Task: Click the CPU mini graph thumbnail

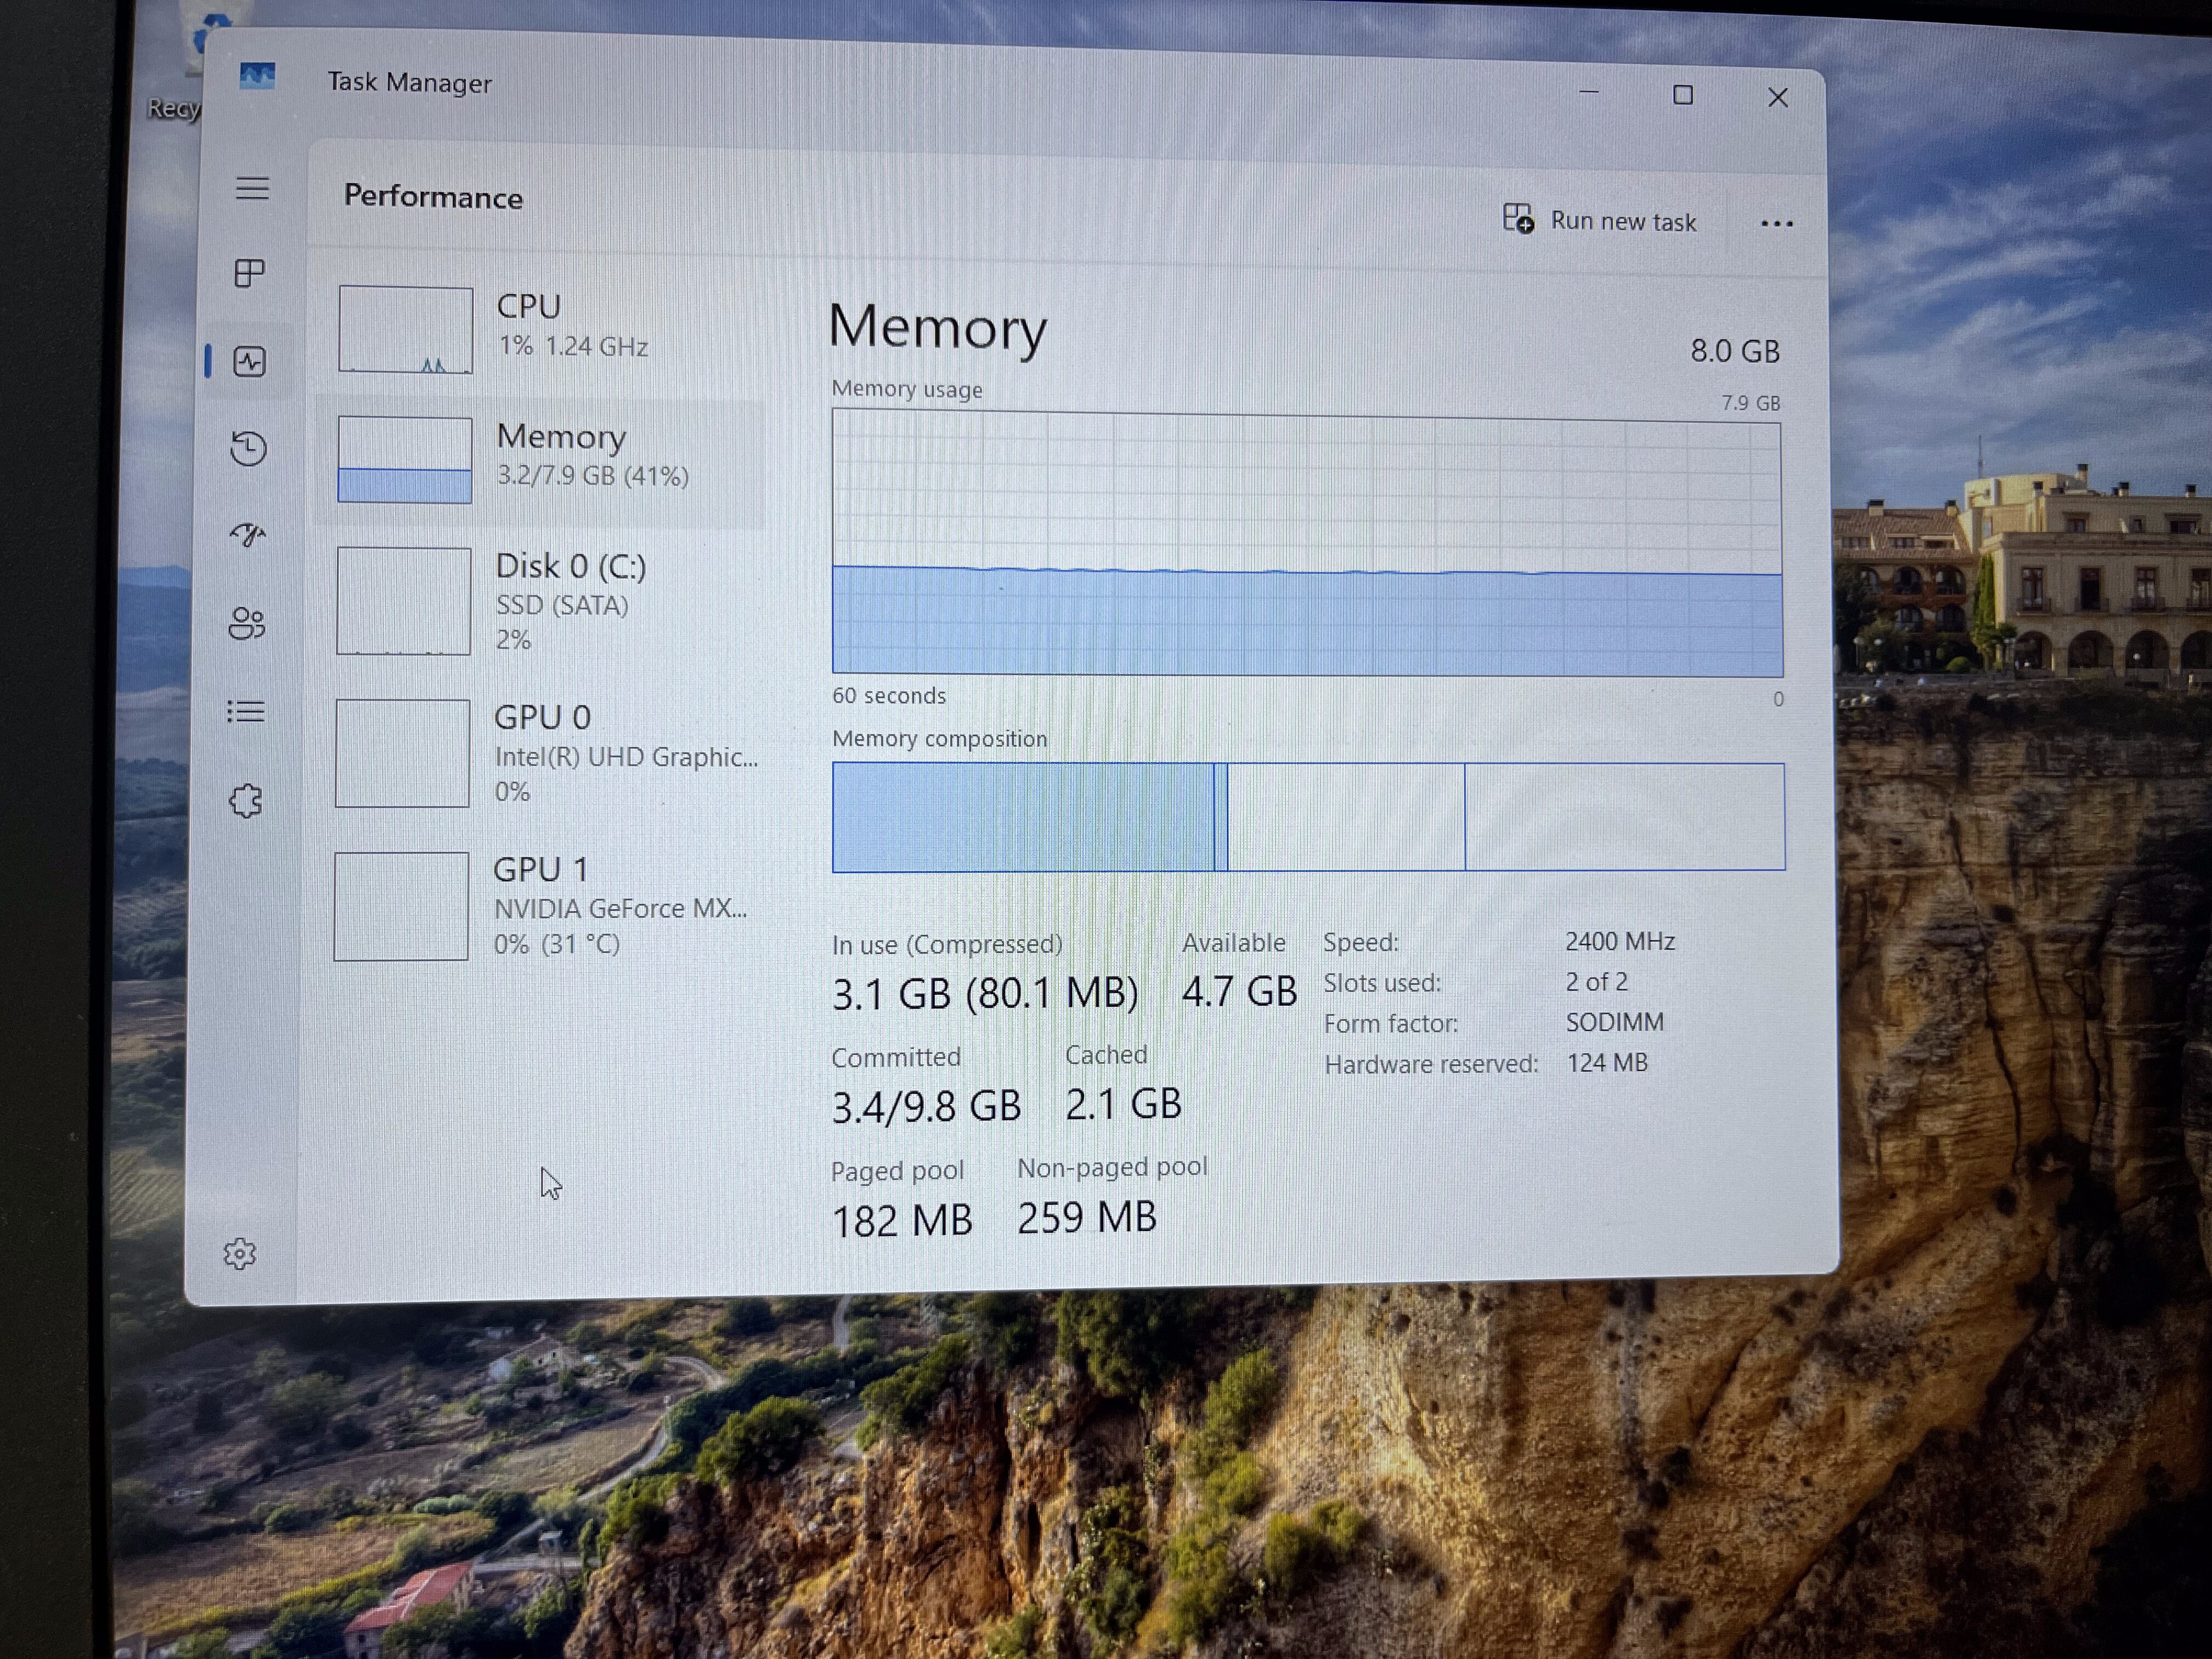Action: coord(405,329)
